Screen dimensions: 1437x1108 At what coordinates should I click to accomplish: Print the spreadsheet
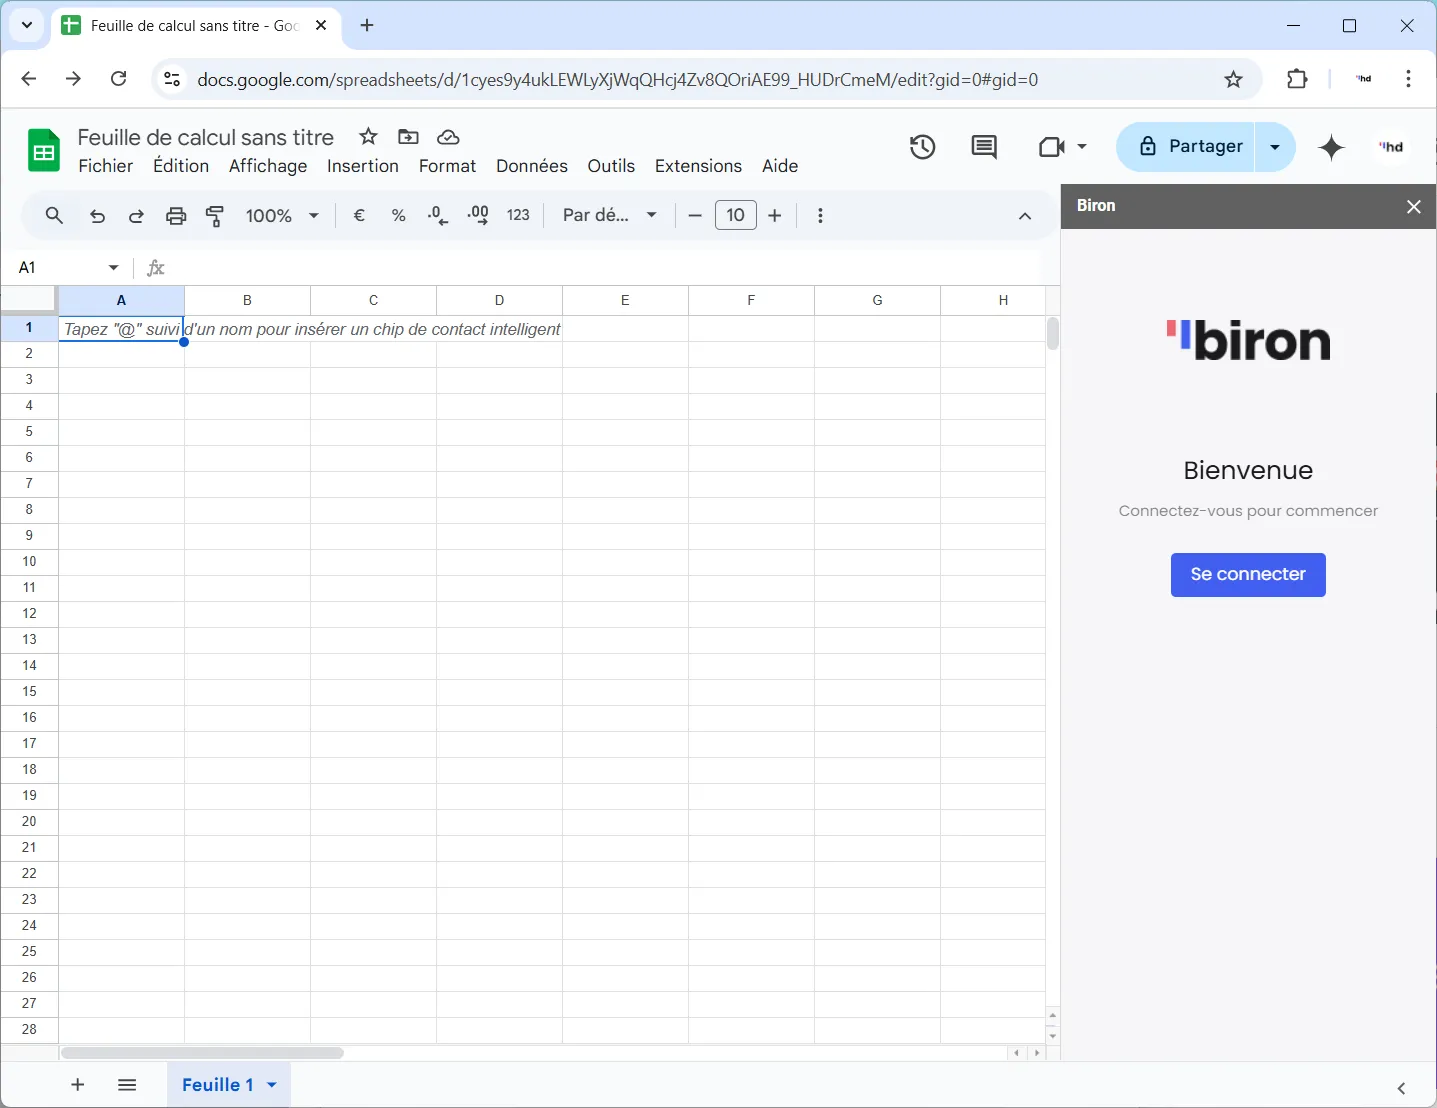176,216
